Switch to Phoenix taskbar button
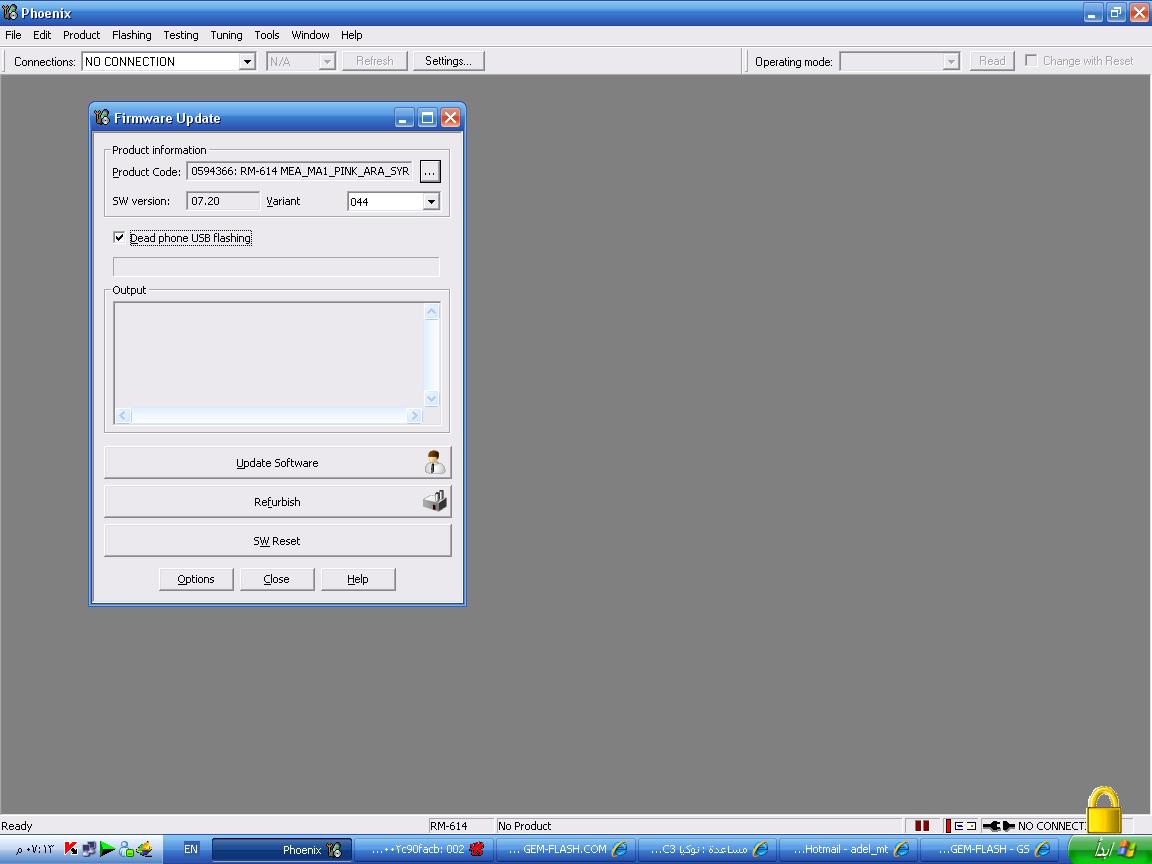This screenshot has width=1152, height=864. click(x=281, y=849)
